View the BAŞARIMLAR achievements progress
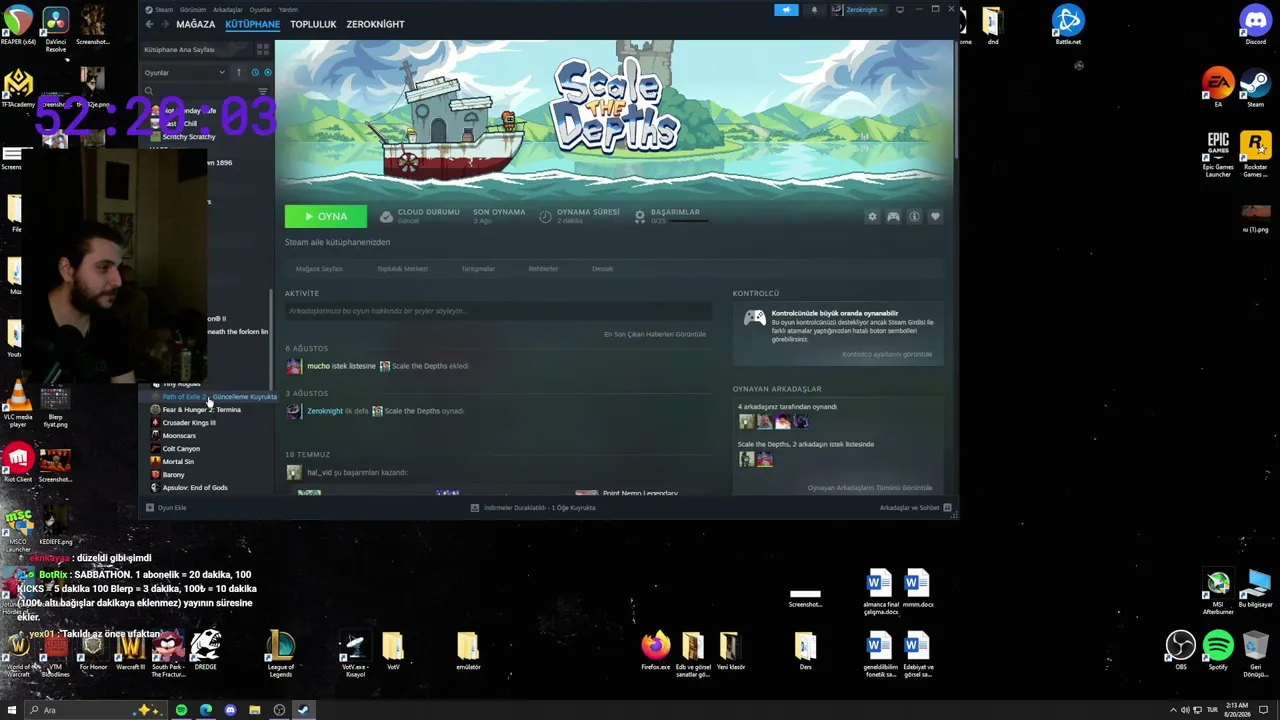 tap(671, 216)
